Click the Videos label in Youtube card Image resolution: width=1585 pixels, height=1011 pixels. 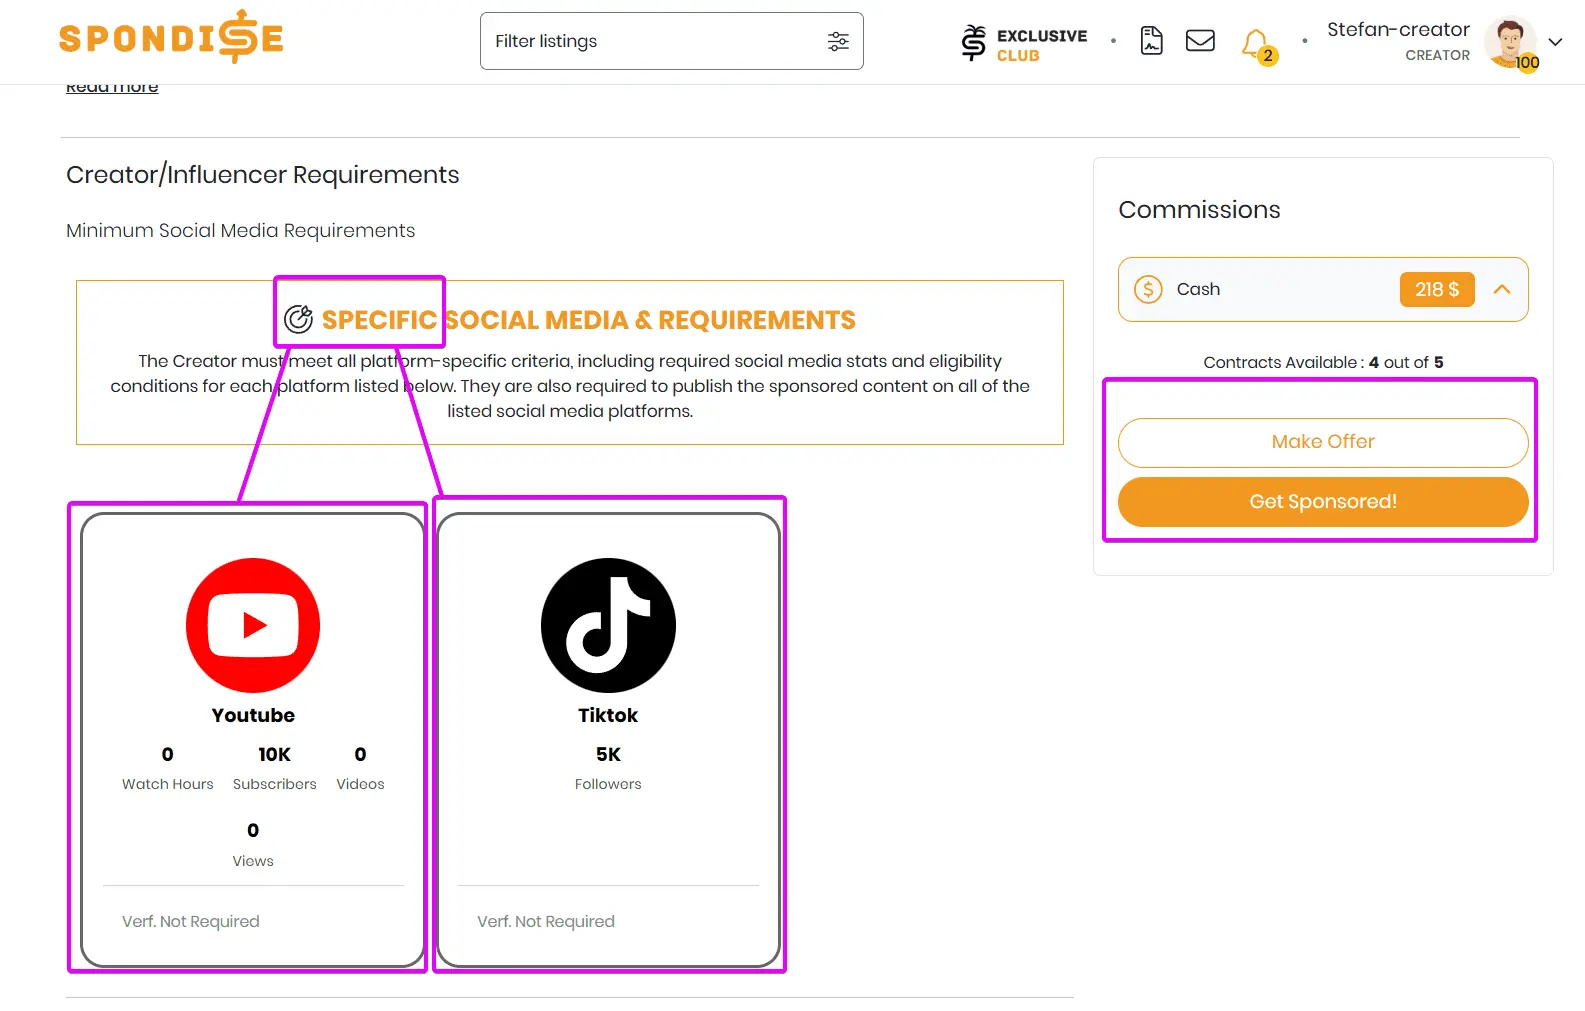(x=360, y=784)
